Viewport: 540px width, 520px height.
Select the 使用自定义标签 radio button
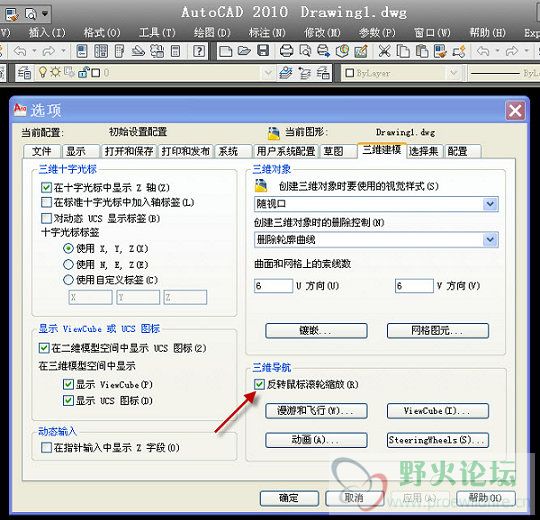point(69,280)
